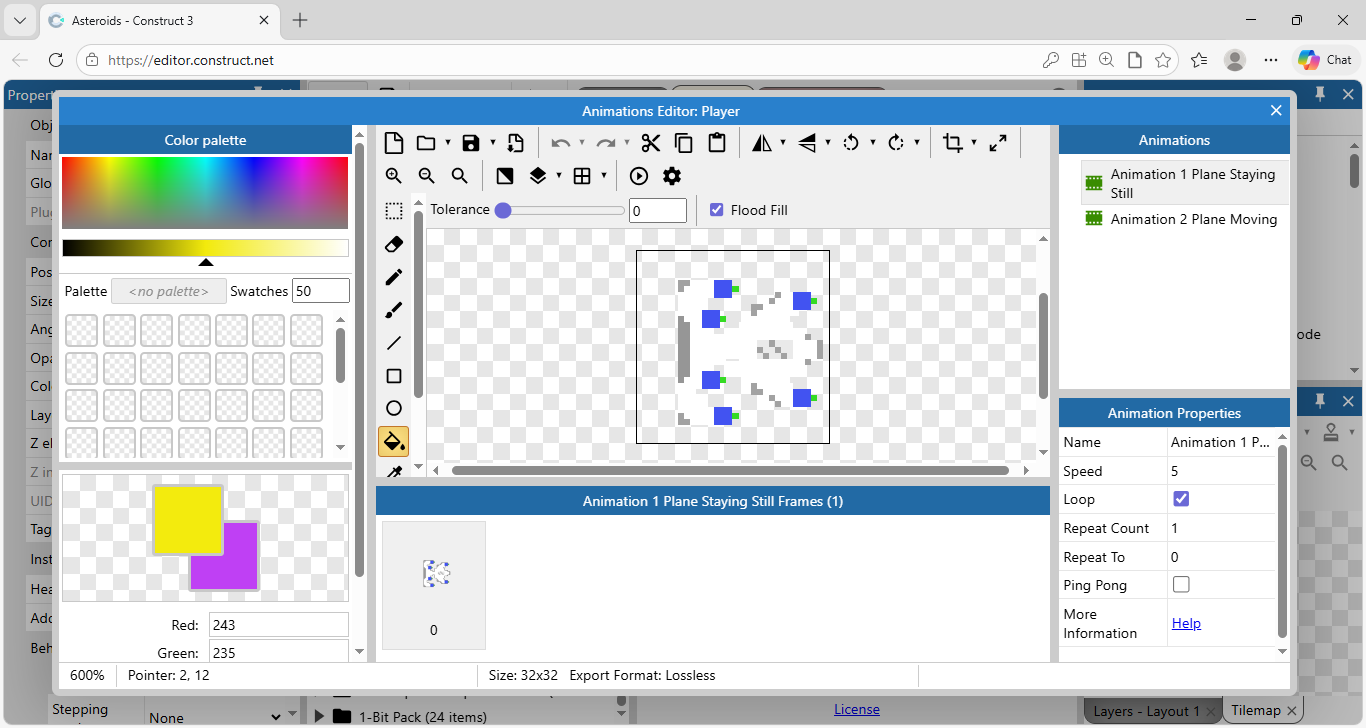Open the save options dropdown arrow

point(493,143)
